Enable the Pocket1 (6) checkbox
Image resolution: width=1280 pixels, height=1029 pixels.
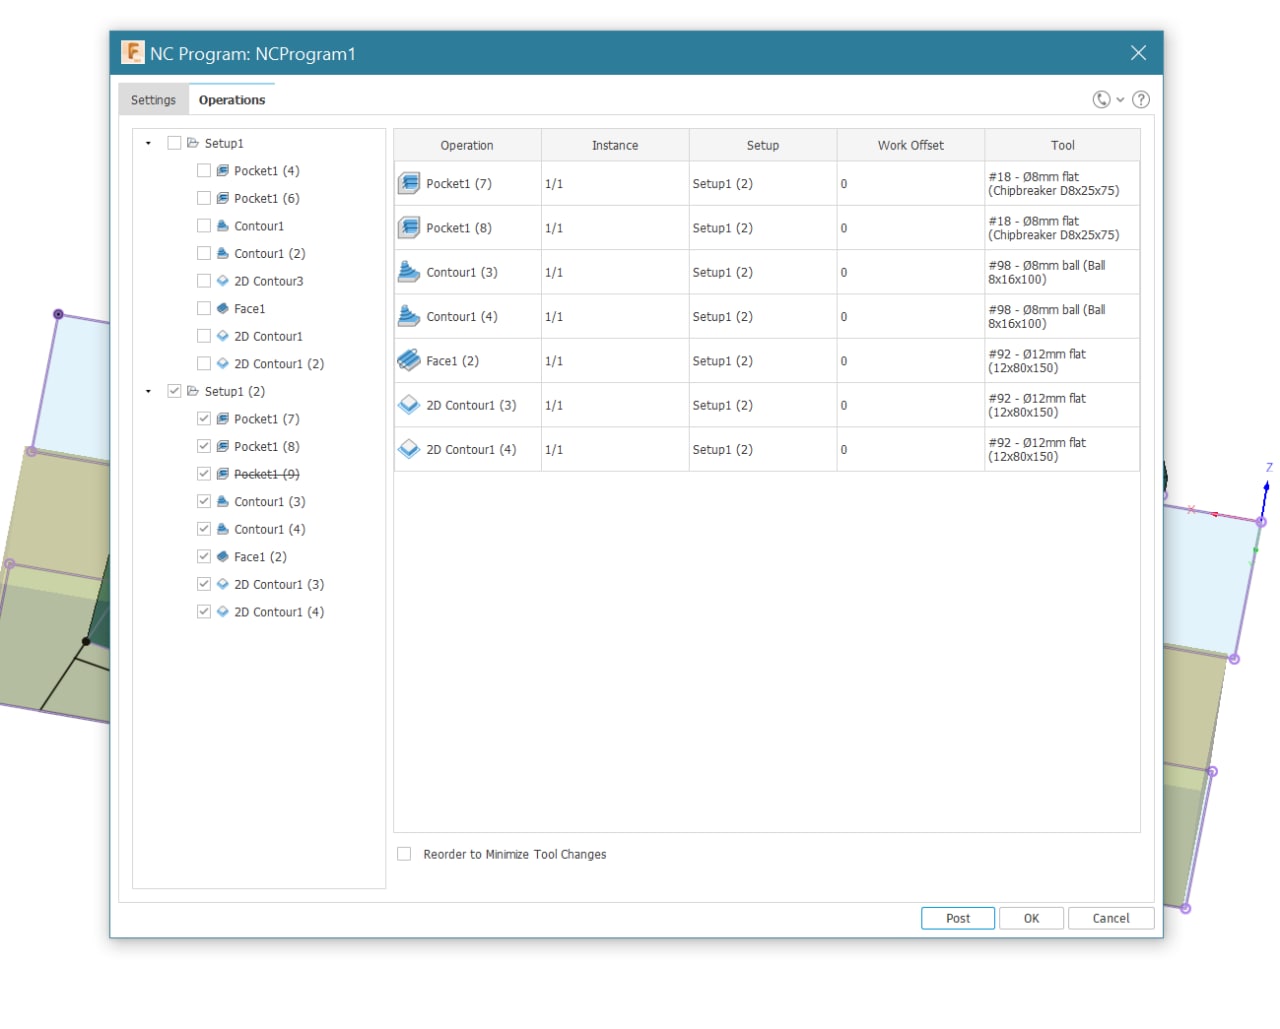[x=204, y=198]
